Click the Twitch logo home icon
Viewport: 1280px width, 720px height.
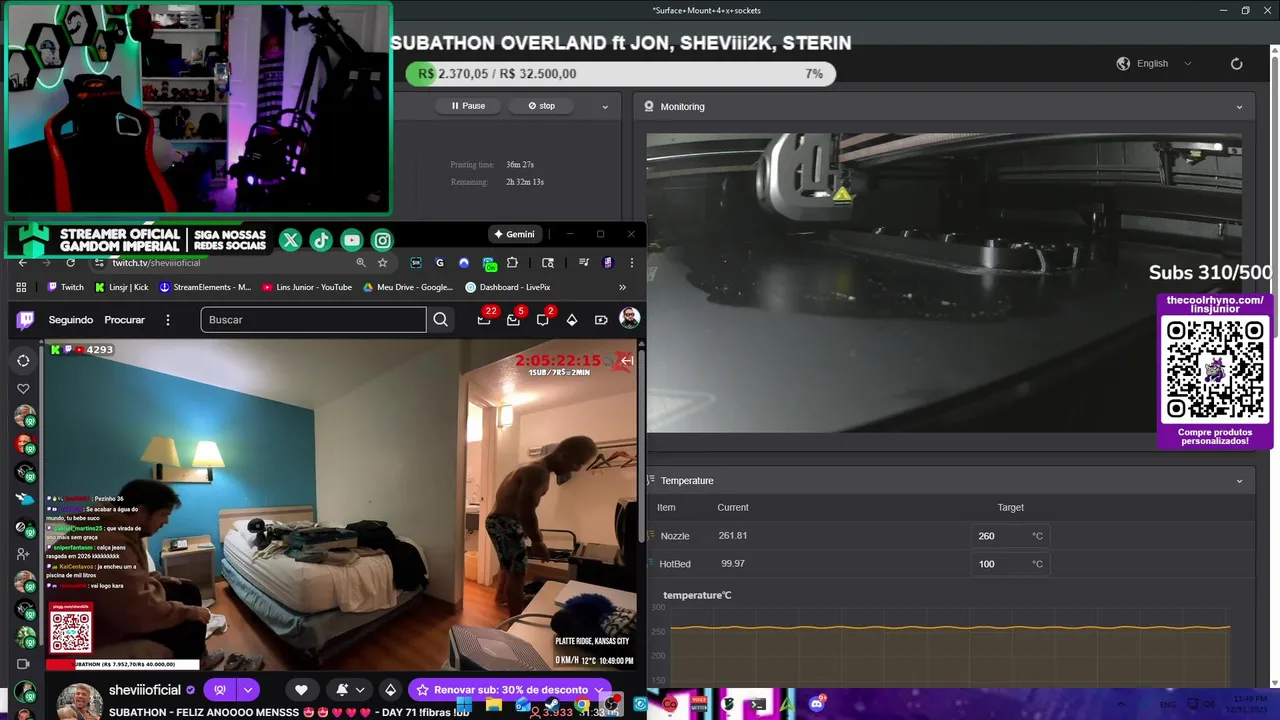[x=25, y=320]
